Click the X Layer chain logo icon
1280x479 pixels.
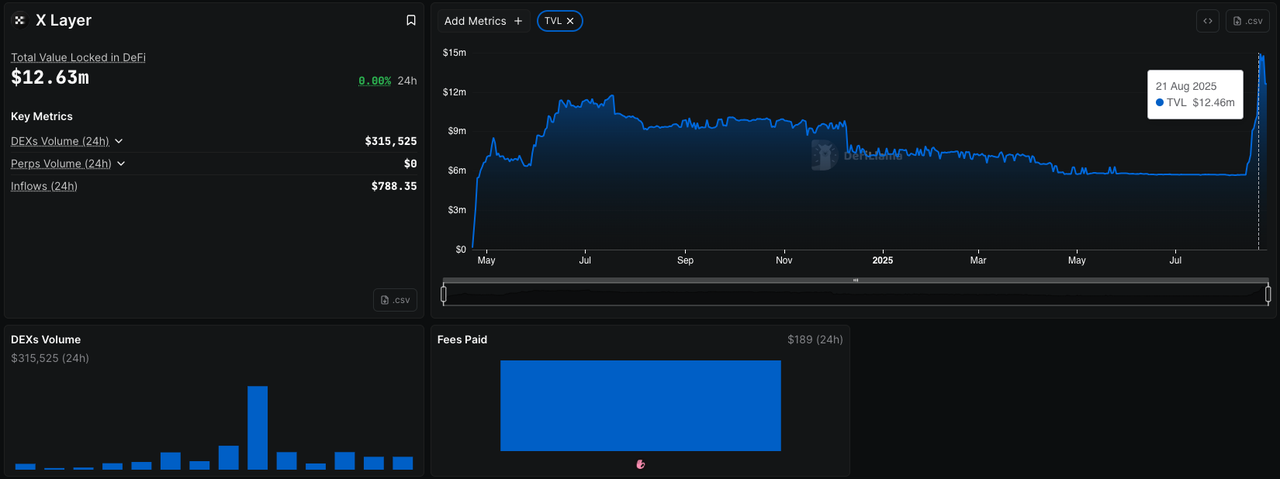pos(19,20)
